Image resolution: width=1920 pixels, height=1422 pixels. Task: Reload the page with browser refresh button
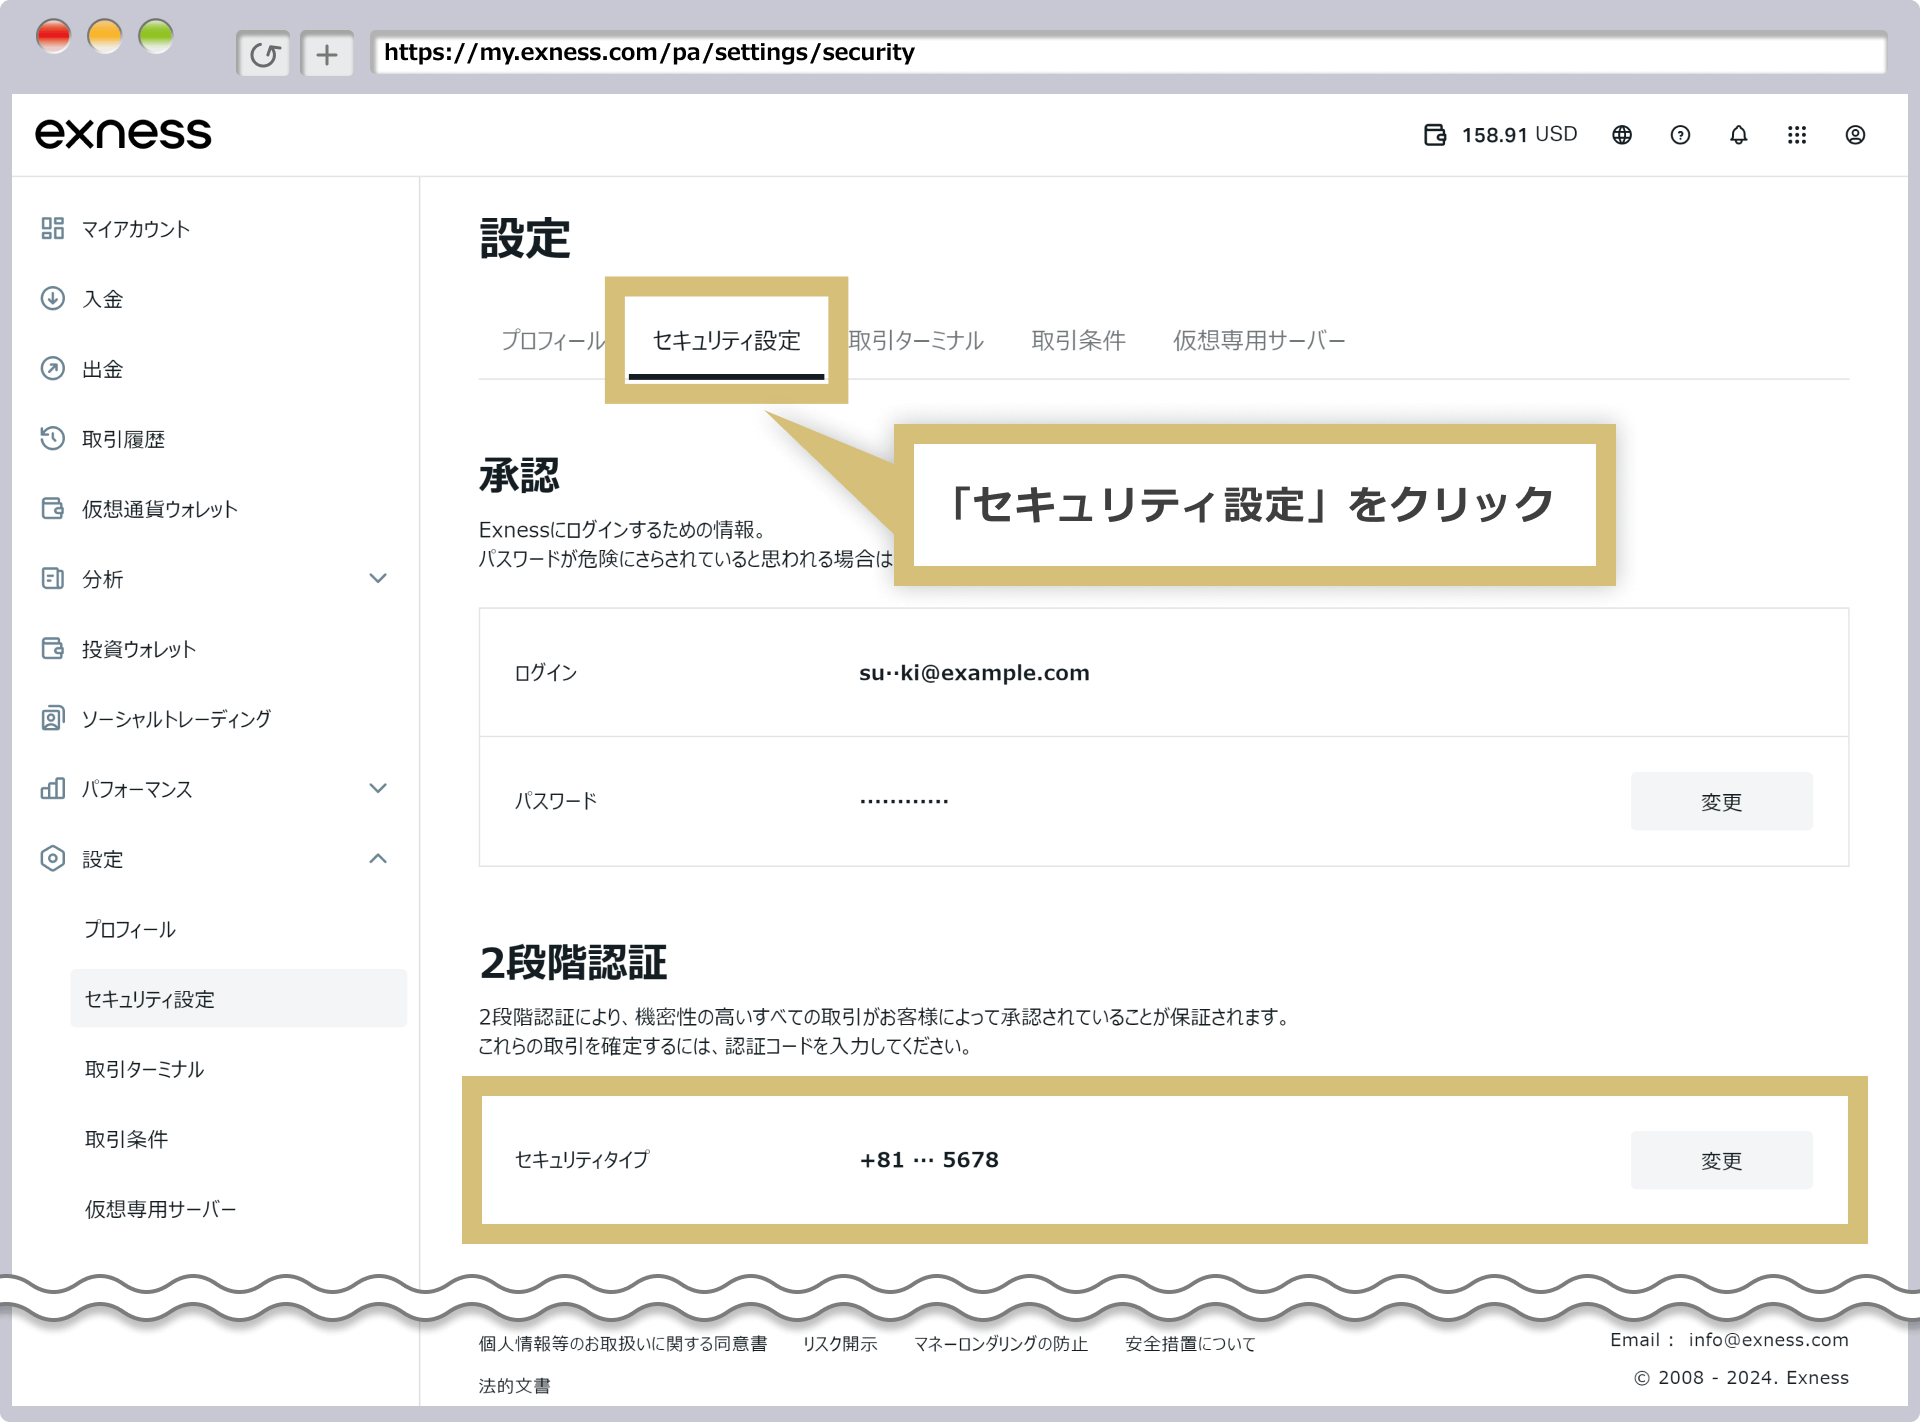(x=264, y=54)
